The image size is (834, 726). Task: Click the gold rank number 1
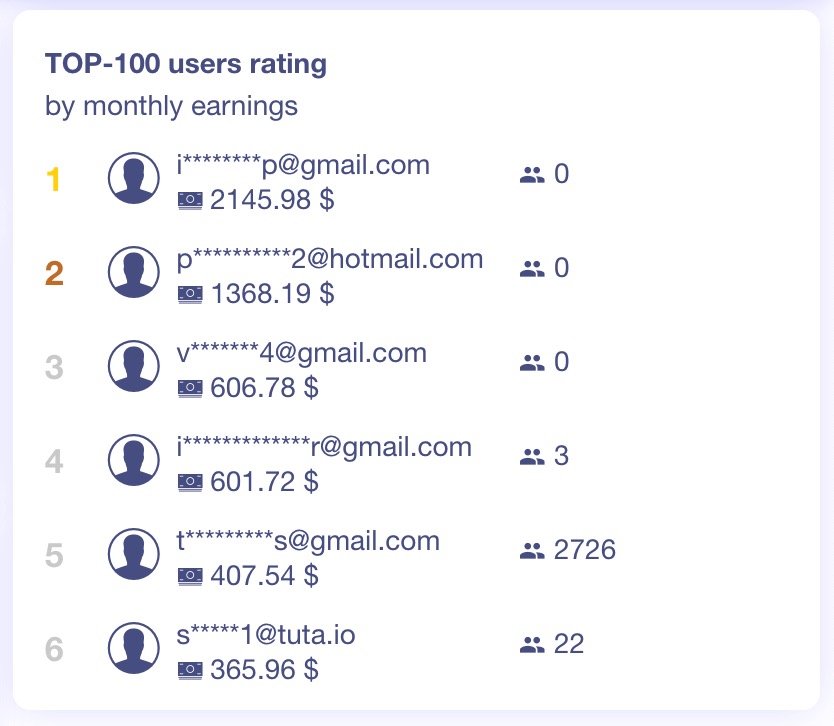pos(54,180)
